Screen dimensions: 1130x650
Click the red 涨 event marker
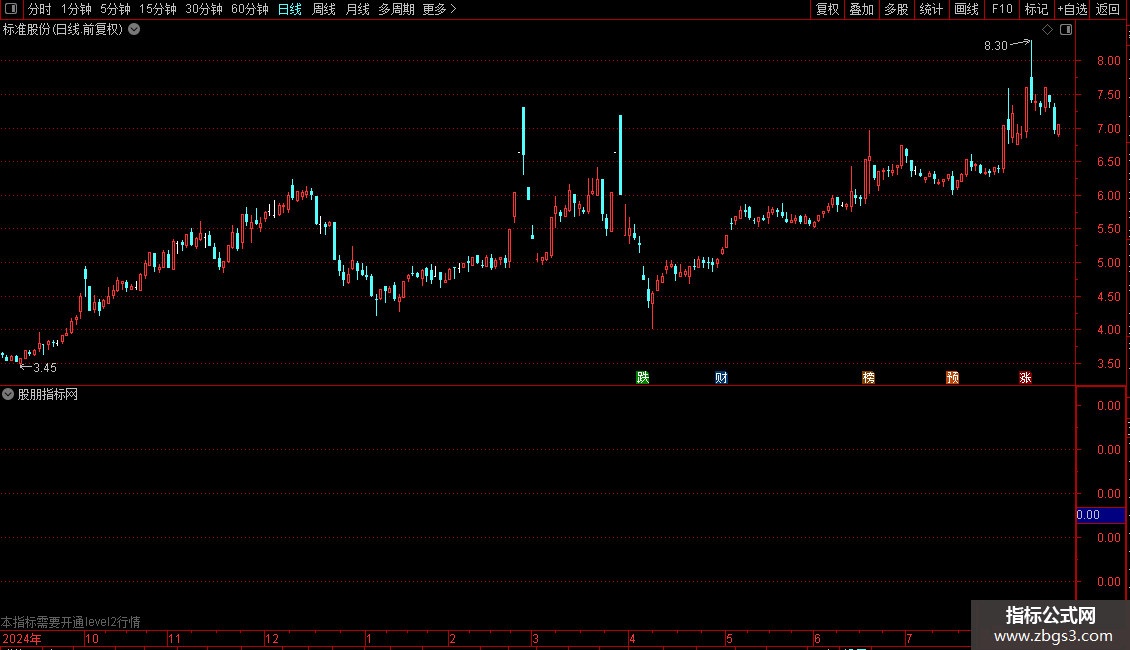click(1026, 378)
